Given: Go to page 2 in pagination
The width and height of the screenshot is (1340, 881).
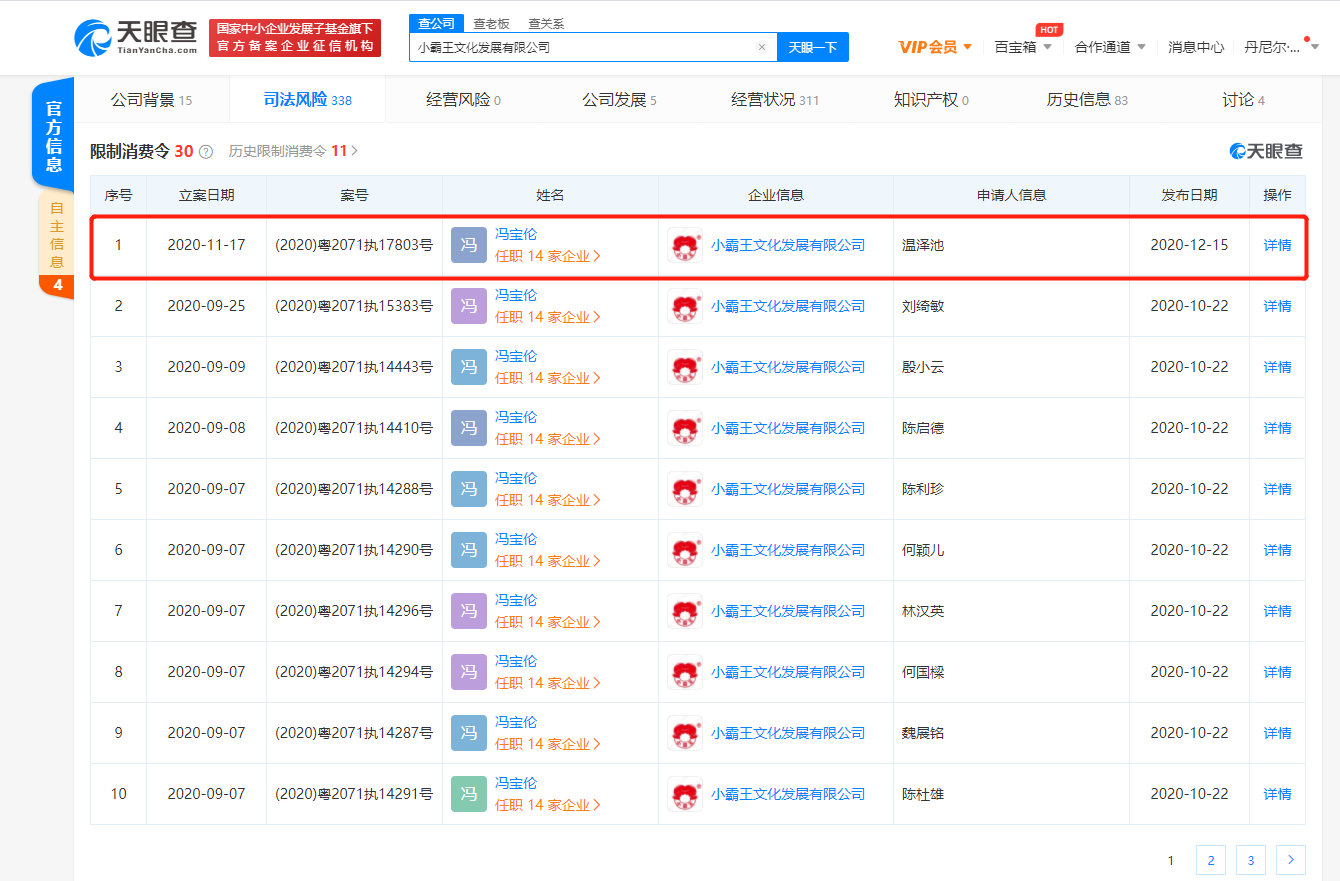Looking at the screenshot, I should [x=1210, y=859].
